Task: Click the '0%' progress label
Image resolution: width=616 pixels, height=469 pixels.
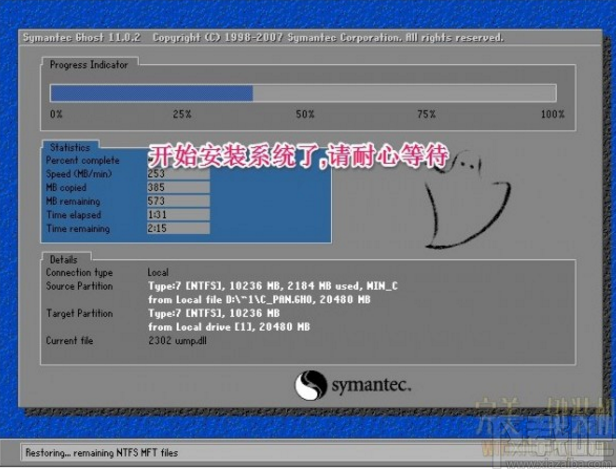Action: tap(56, 114)
